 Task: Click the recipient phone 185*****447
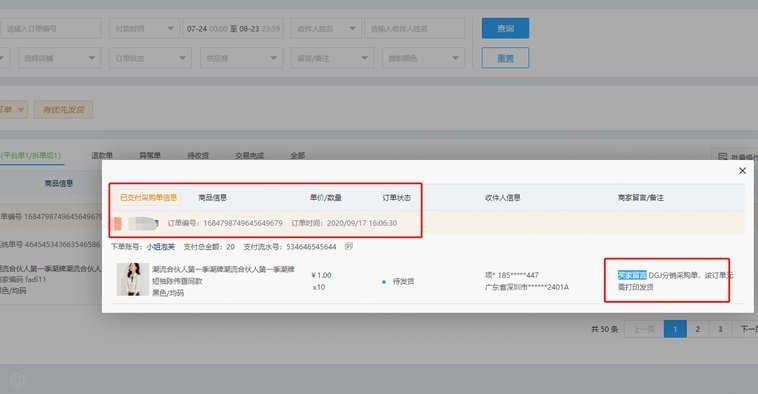518,275
